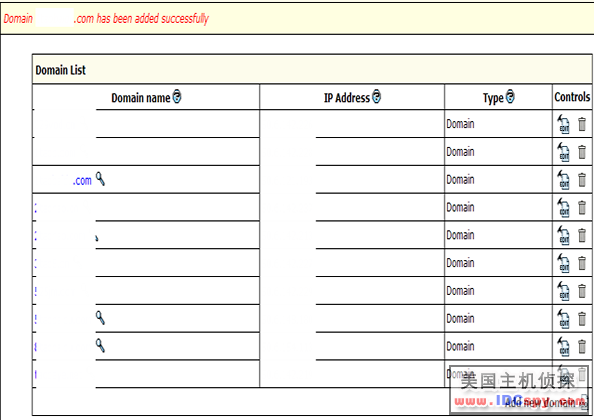Select the Controls column header
Screen dimensions: 594x420
coord(572,97)
